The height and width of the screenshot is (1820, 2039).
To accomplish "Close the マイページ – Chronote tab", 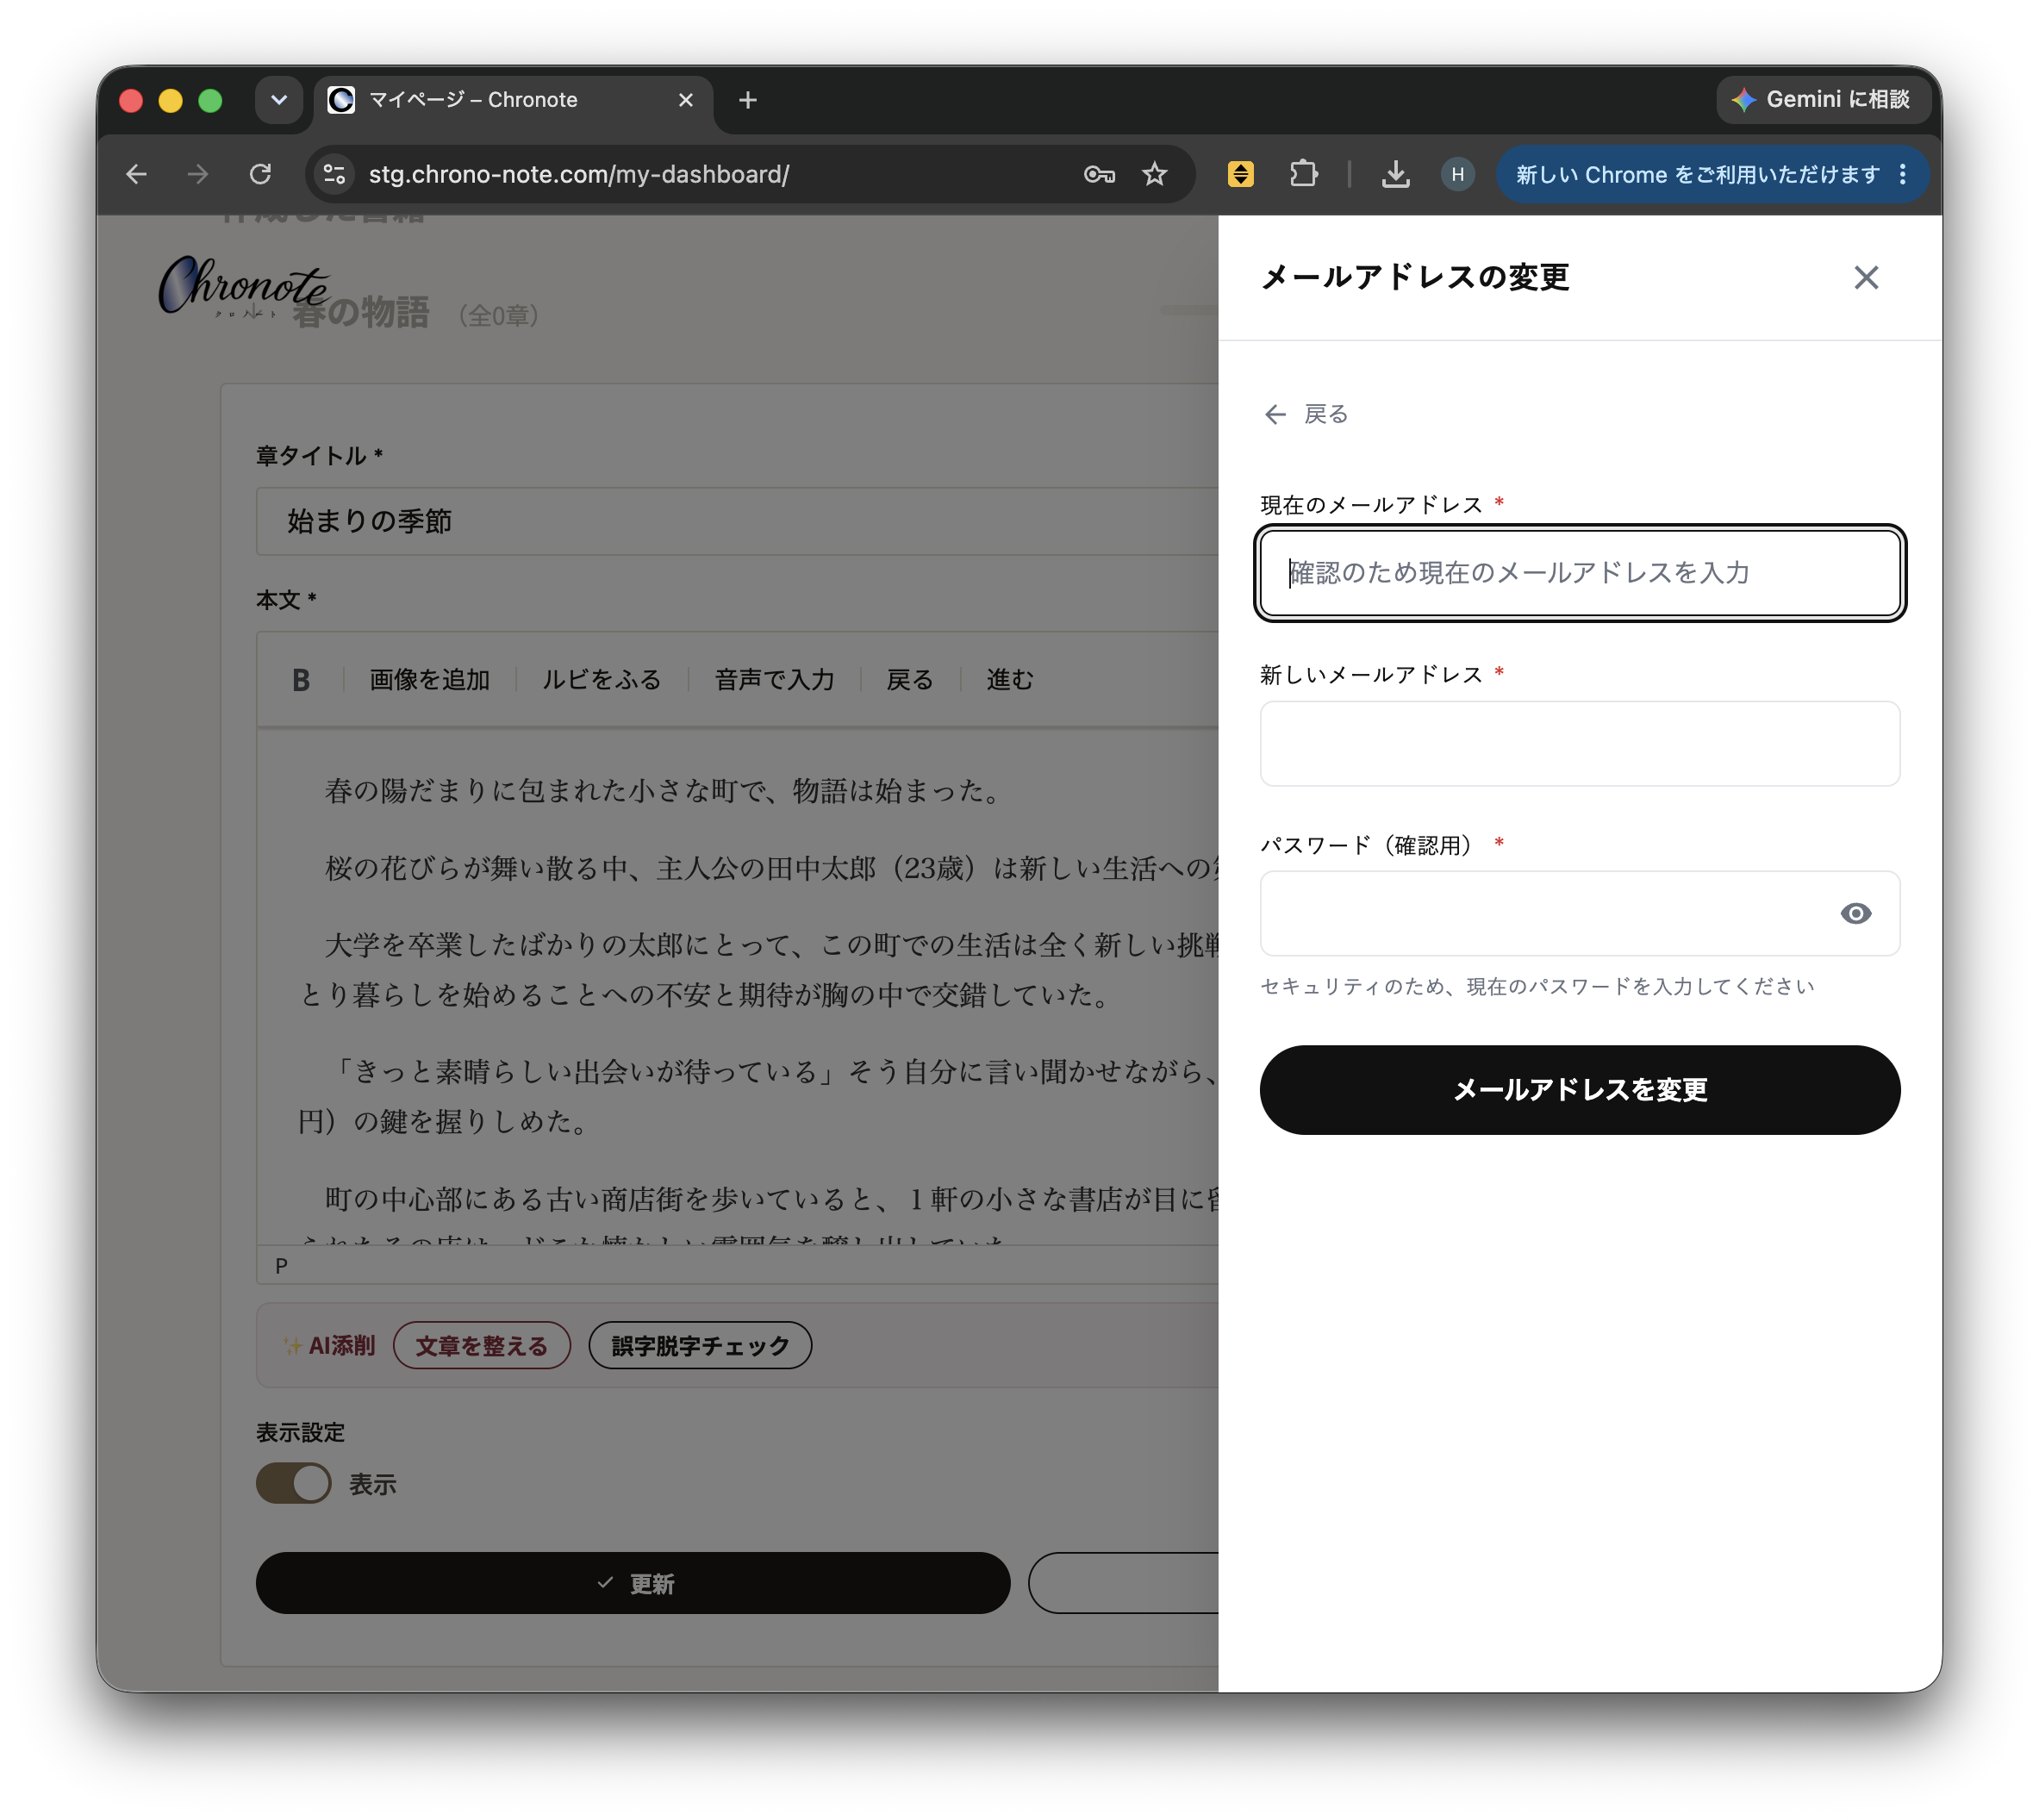I will click(685, 100).
